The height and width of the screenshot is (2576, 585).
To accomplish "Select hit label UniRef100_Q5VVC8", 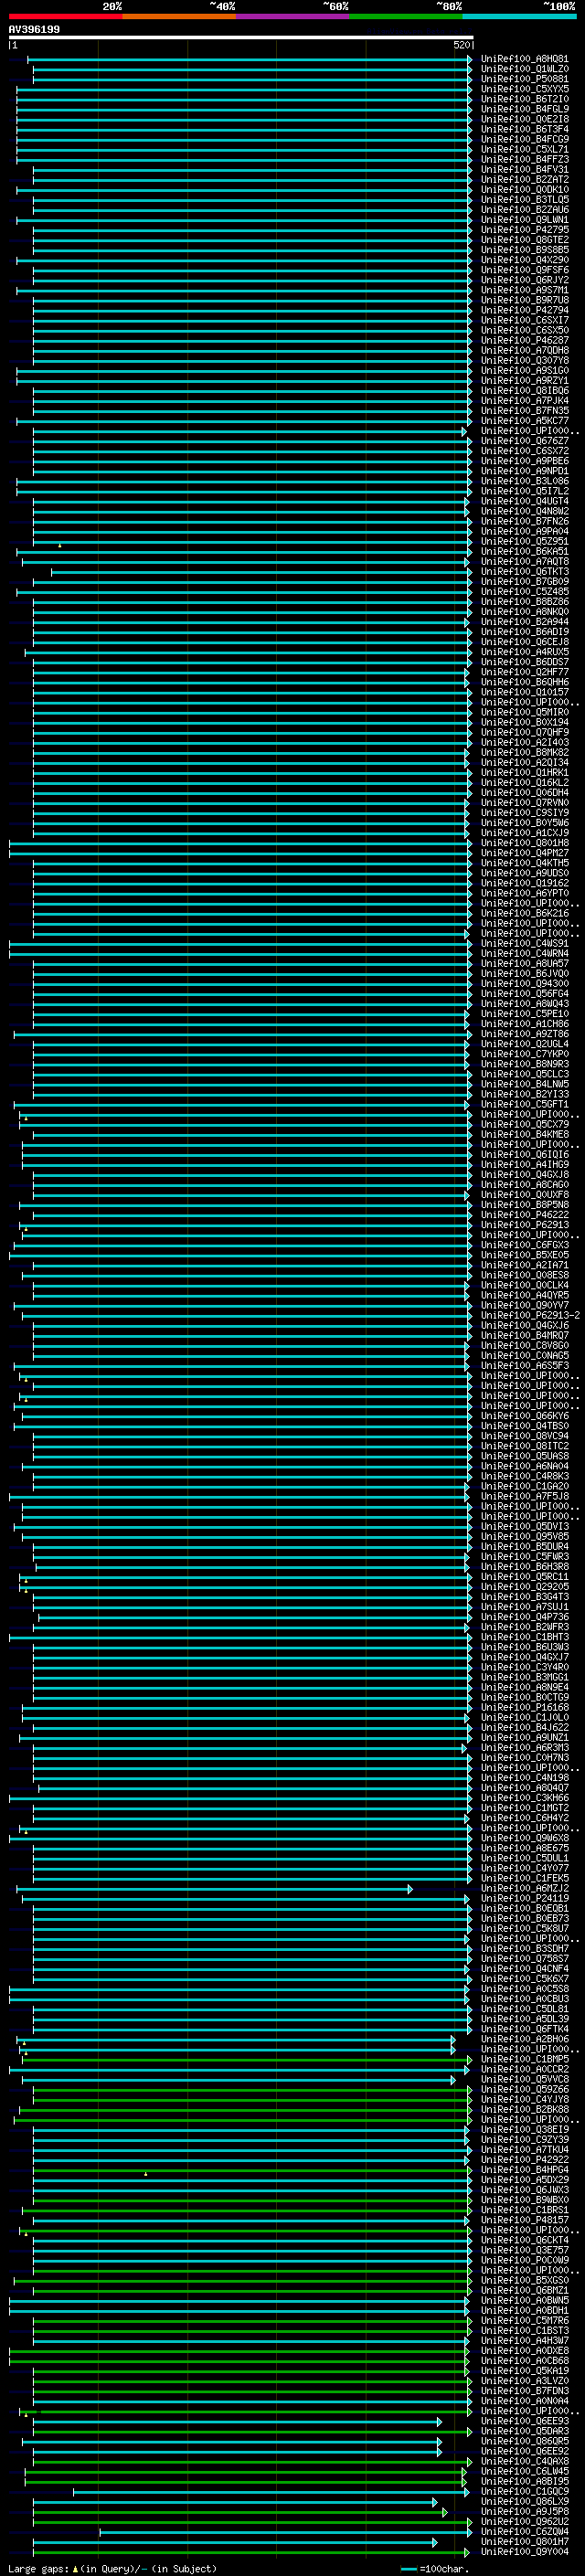I will click(x=524, y=2079).
